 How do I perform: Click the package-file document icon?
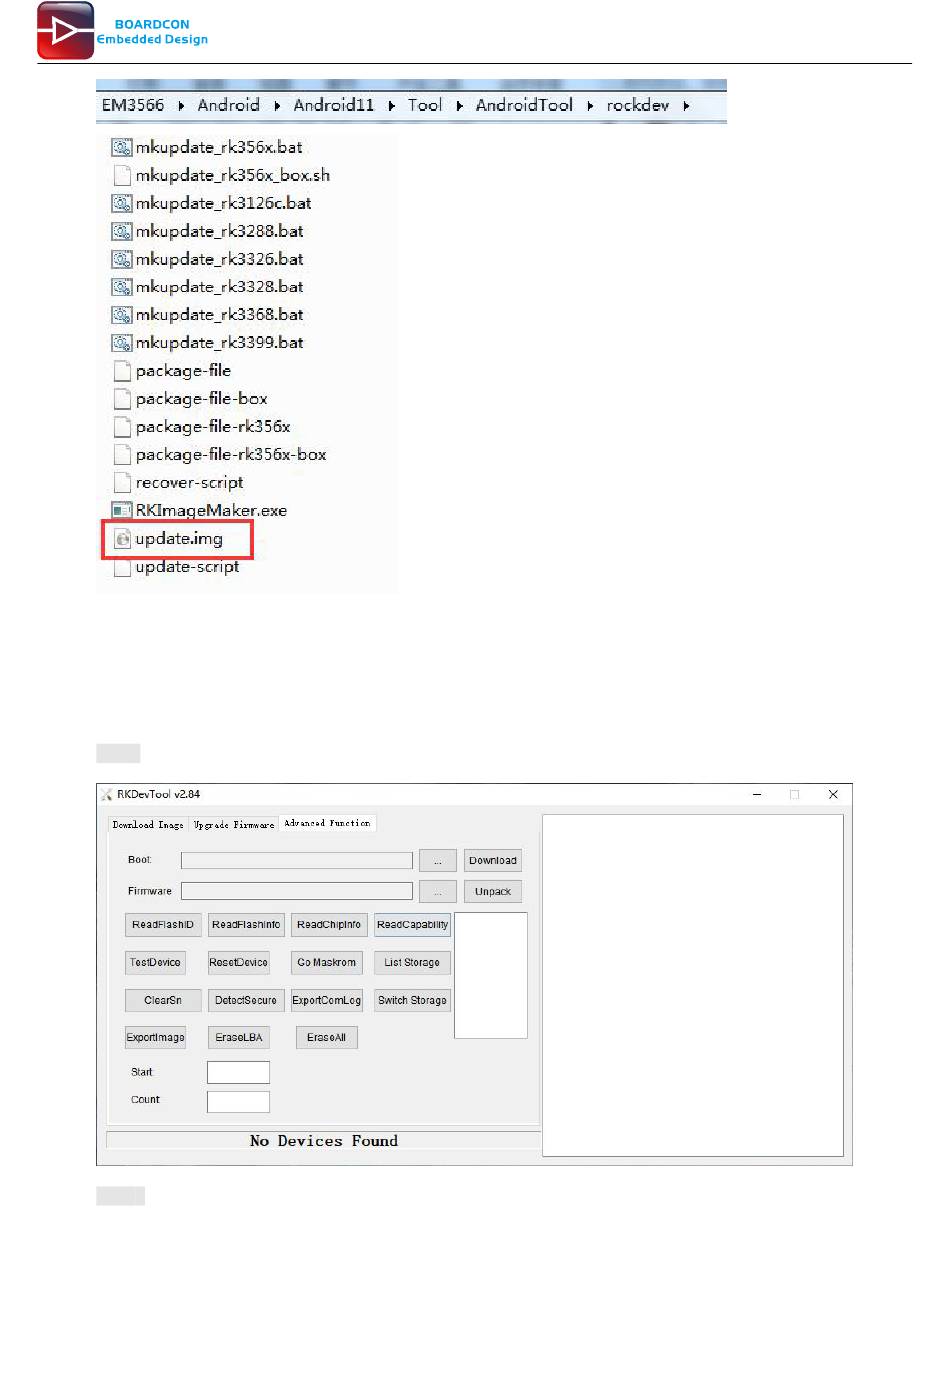point(122,371)
